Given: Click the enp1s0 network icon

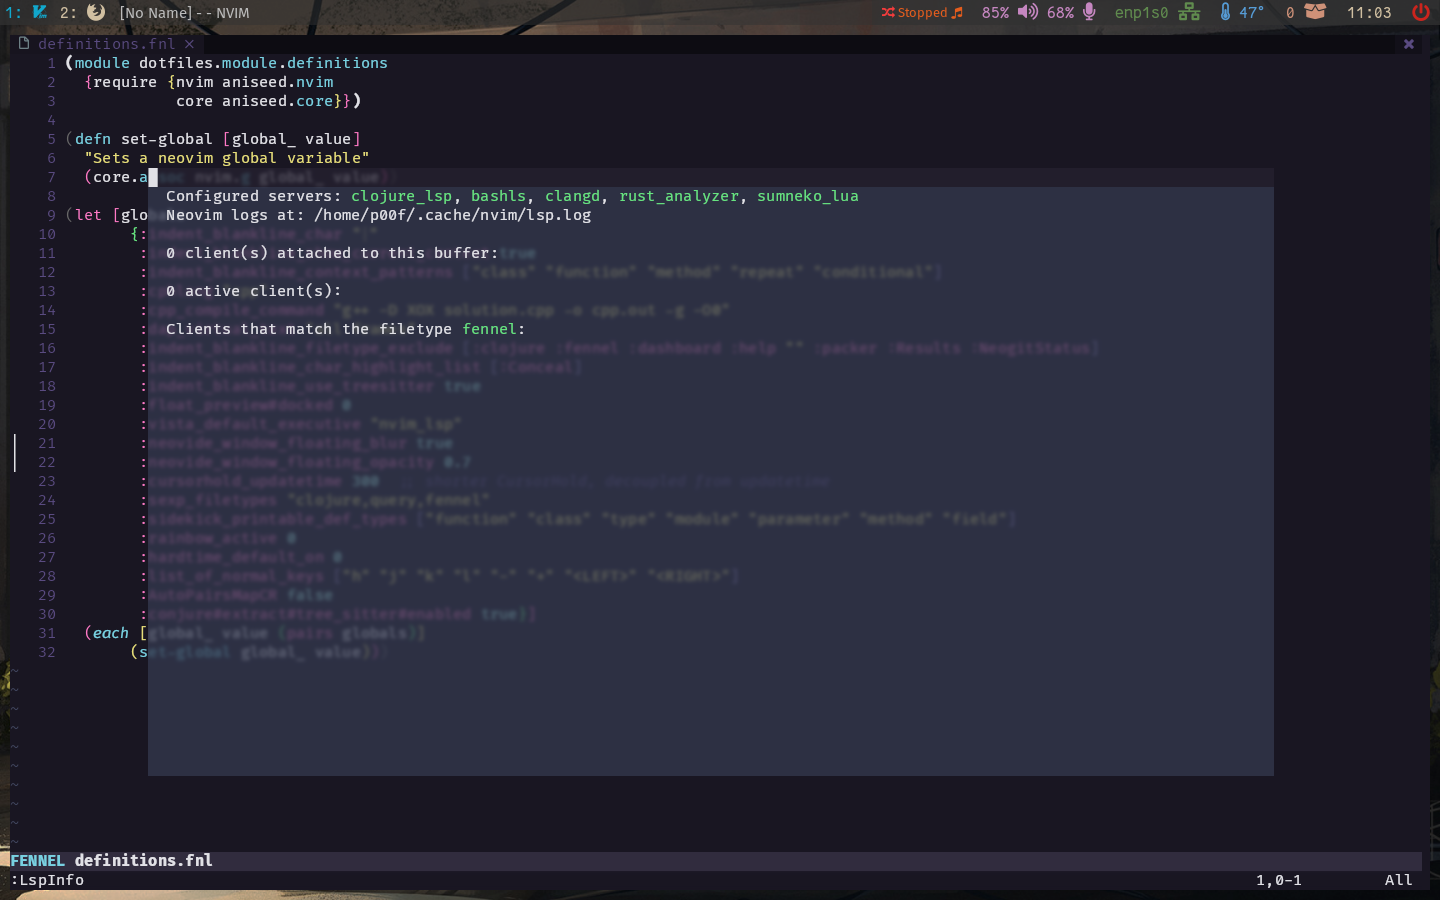Looking at the screenshot, I should pyautogui.click(x=1189, y=12).
